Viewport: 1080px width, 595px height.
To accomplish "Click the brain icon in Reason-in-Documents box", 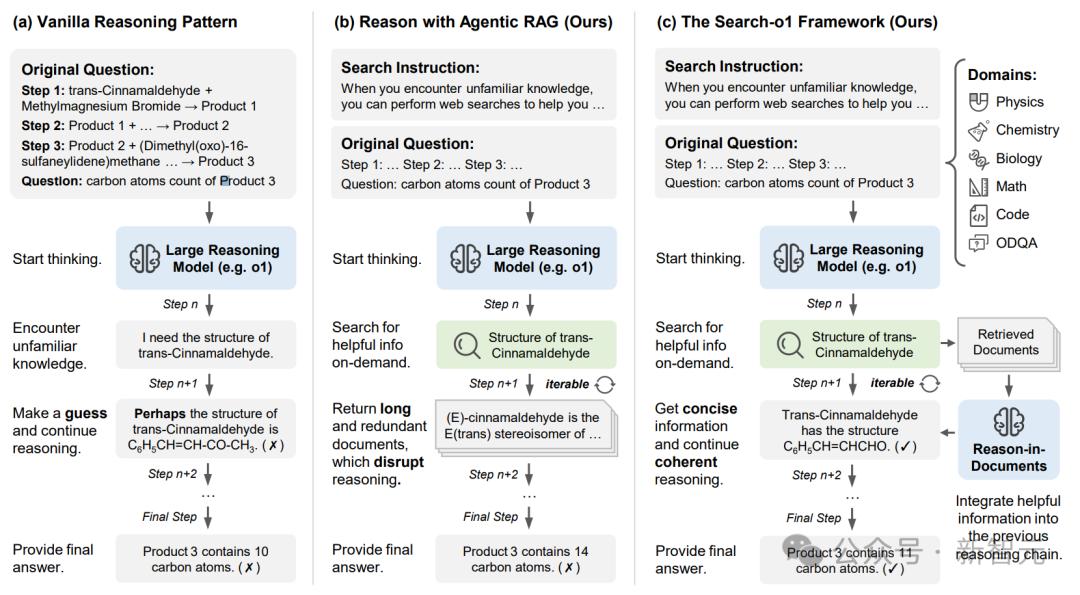I will [1008, 421].
